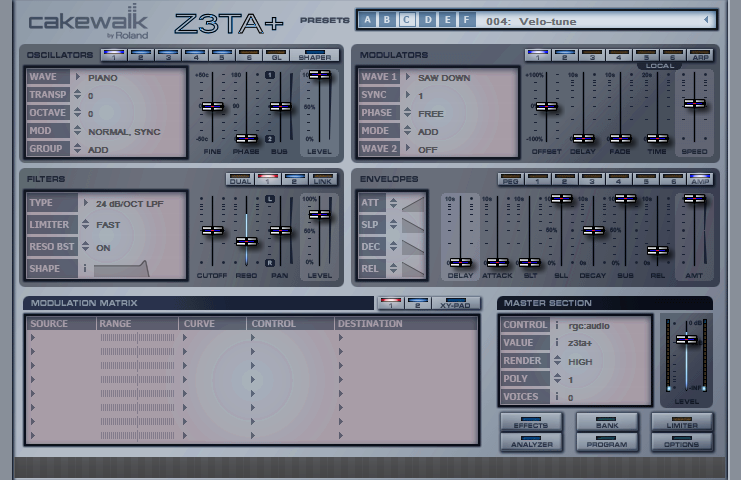This screenshot has height=480, width=741.
Task: Select preset bank C
Action: pos(407,20)
